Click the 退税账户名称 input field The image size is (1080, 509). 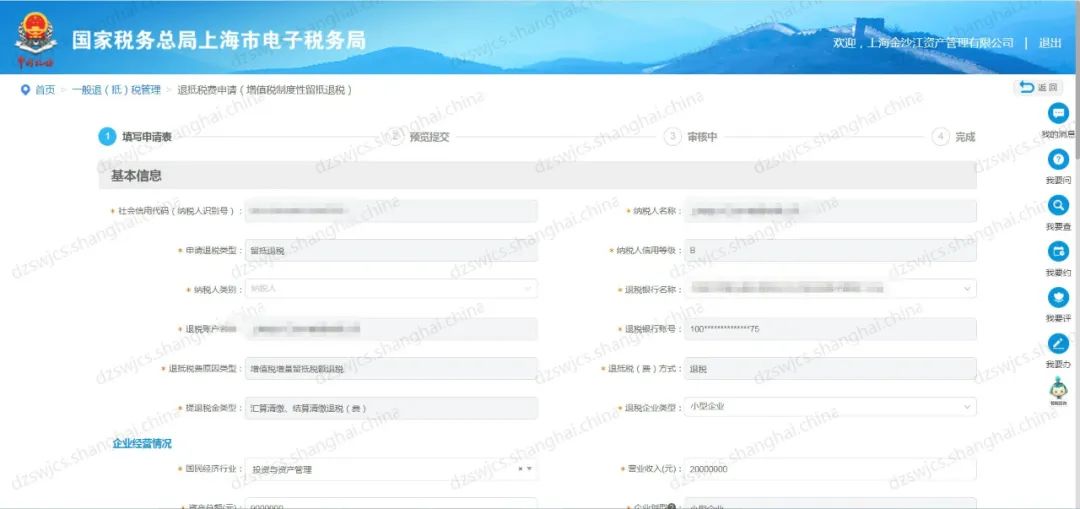(x=391, y=329)
